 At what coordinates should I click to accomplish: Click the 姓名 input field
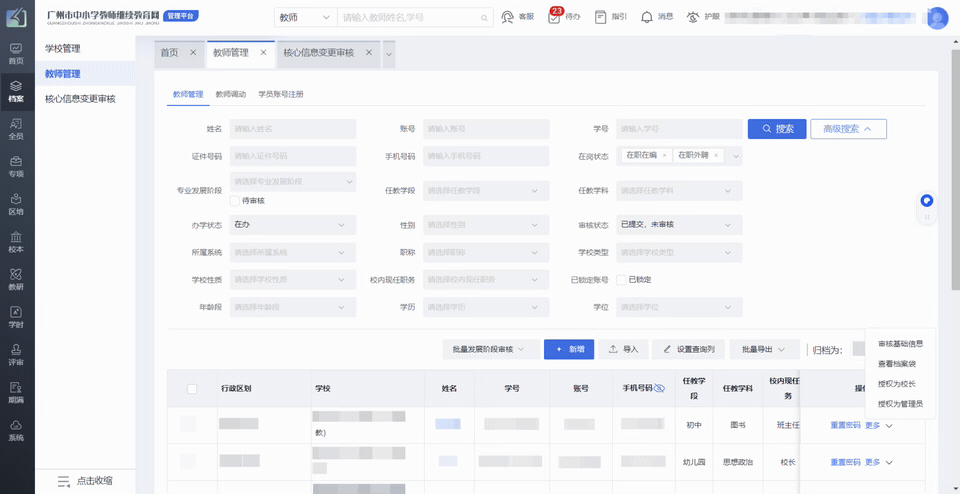(293, 129)
